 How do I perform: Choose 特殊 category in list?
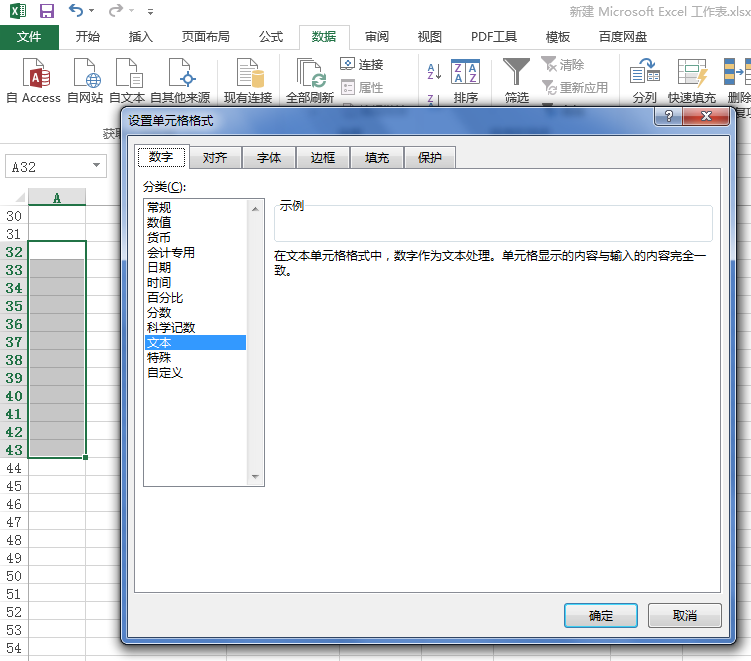195,358
